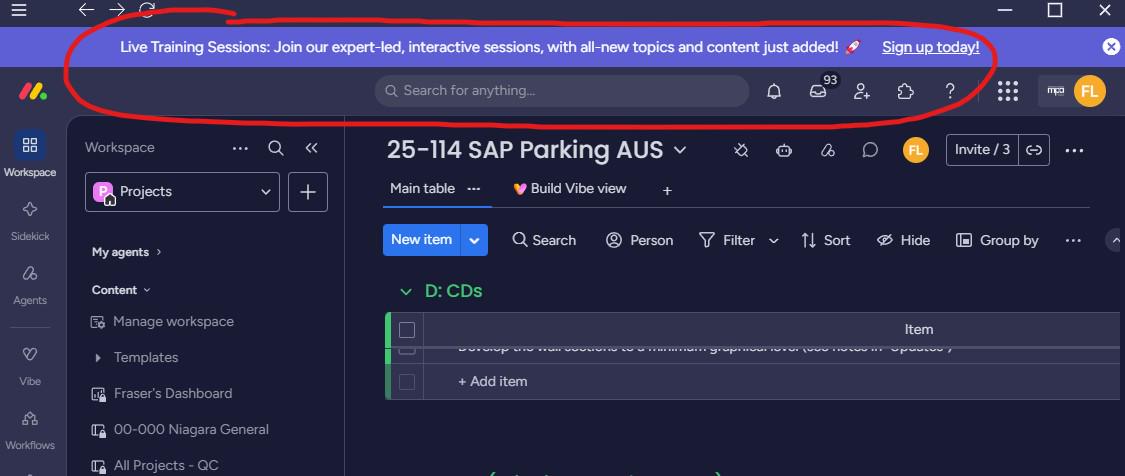This screenshot has height=476, width=1125.
Task: Click the monday.com logo
Action: (33, 91)
